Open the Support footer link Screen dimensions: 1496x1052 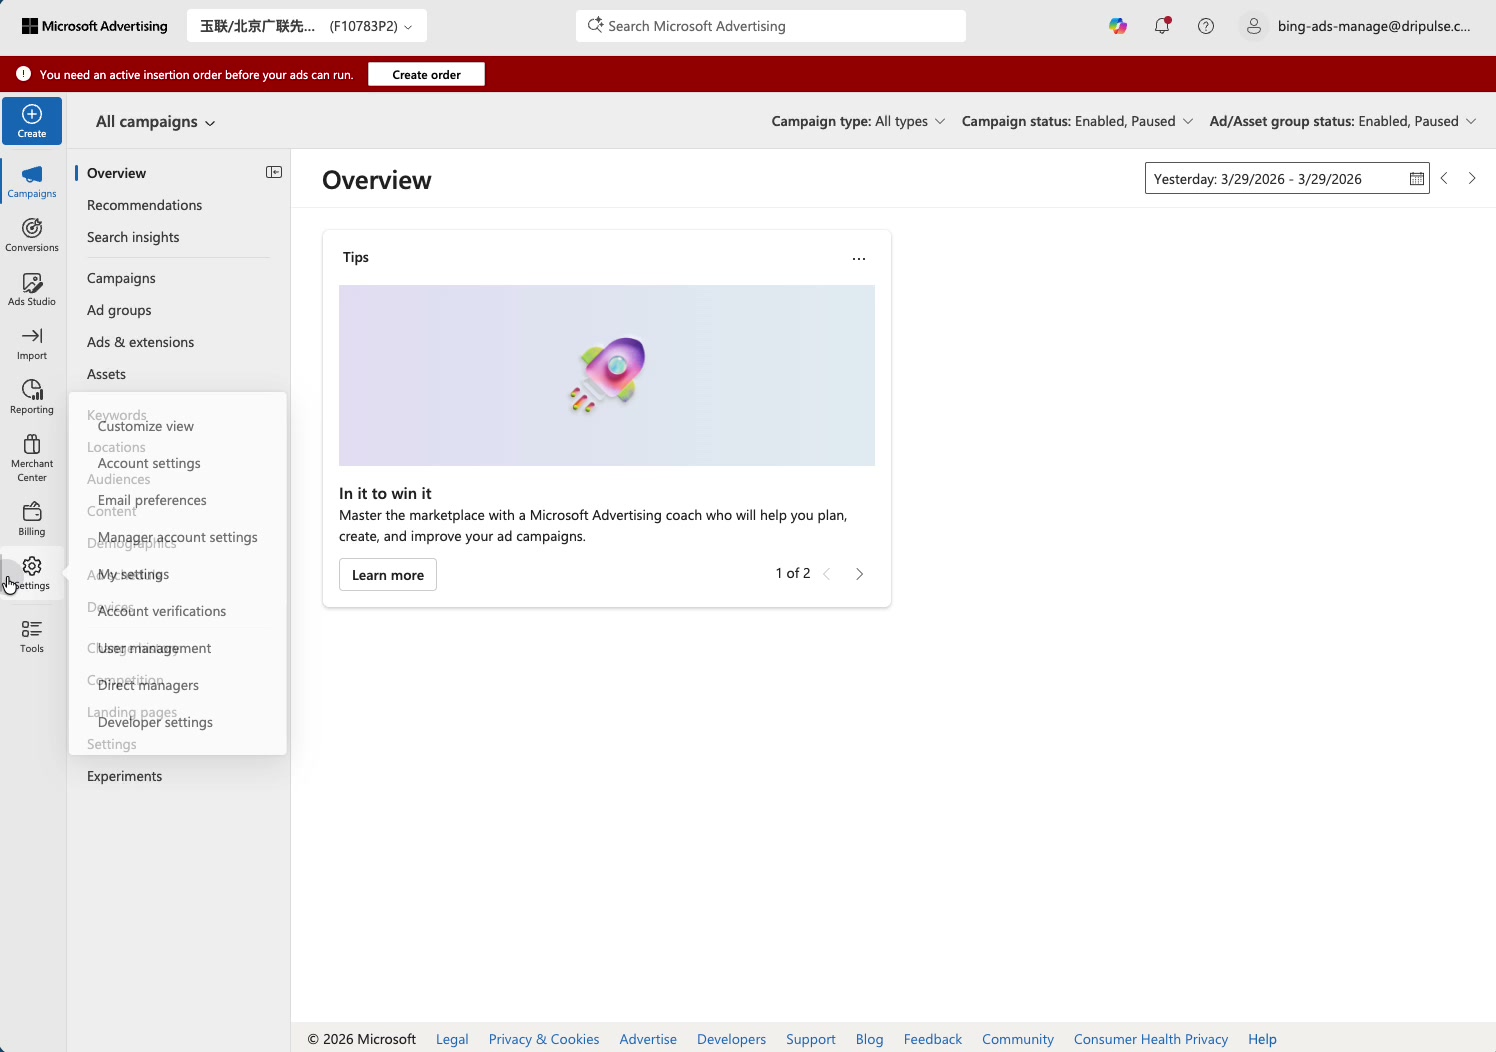point(811,1039)
